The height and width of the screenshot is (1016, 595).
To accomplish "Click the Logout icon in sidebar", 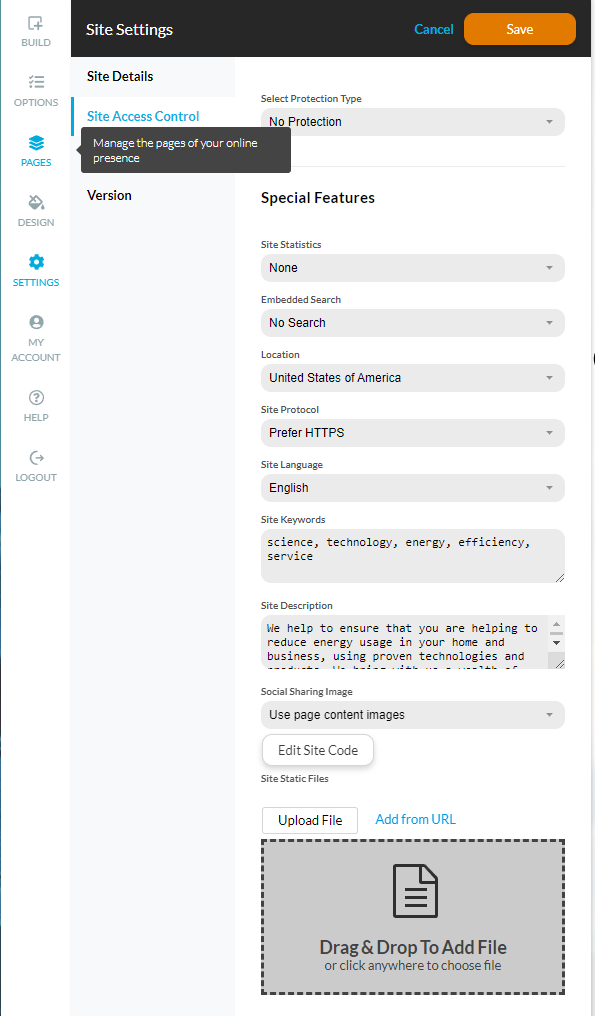I will click(x=36, y=457).
